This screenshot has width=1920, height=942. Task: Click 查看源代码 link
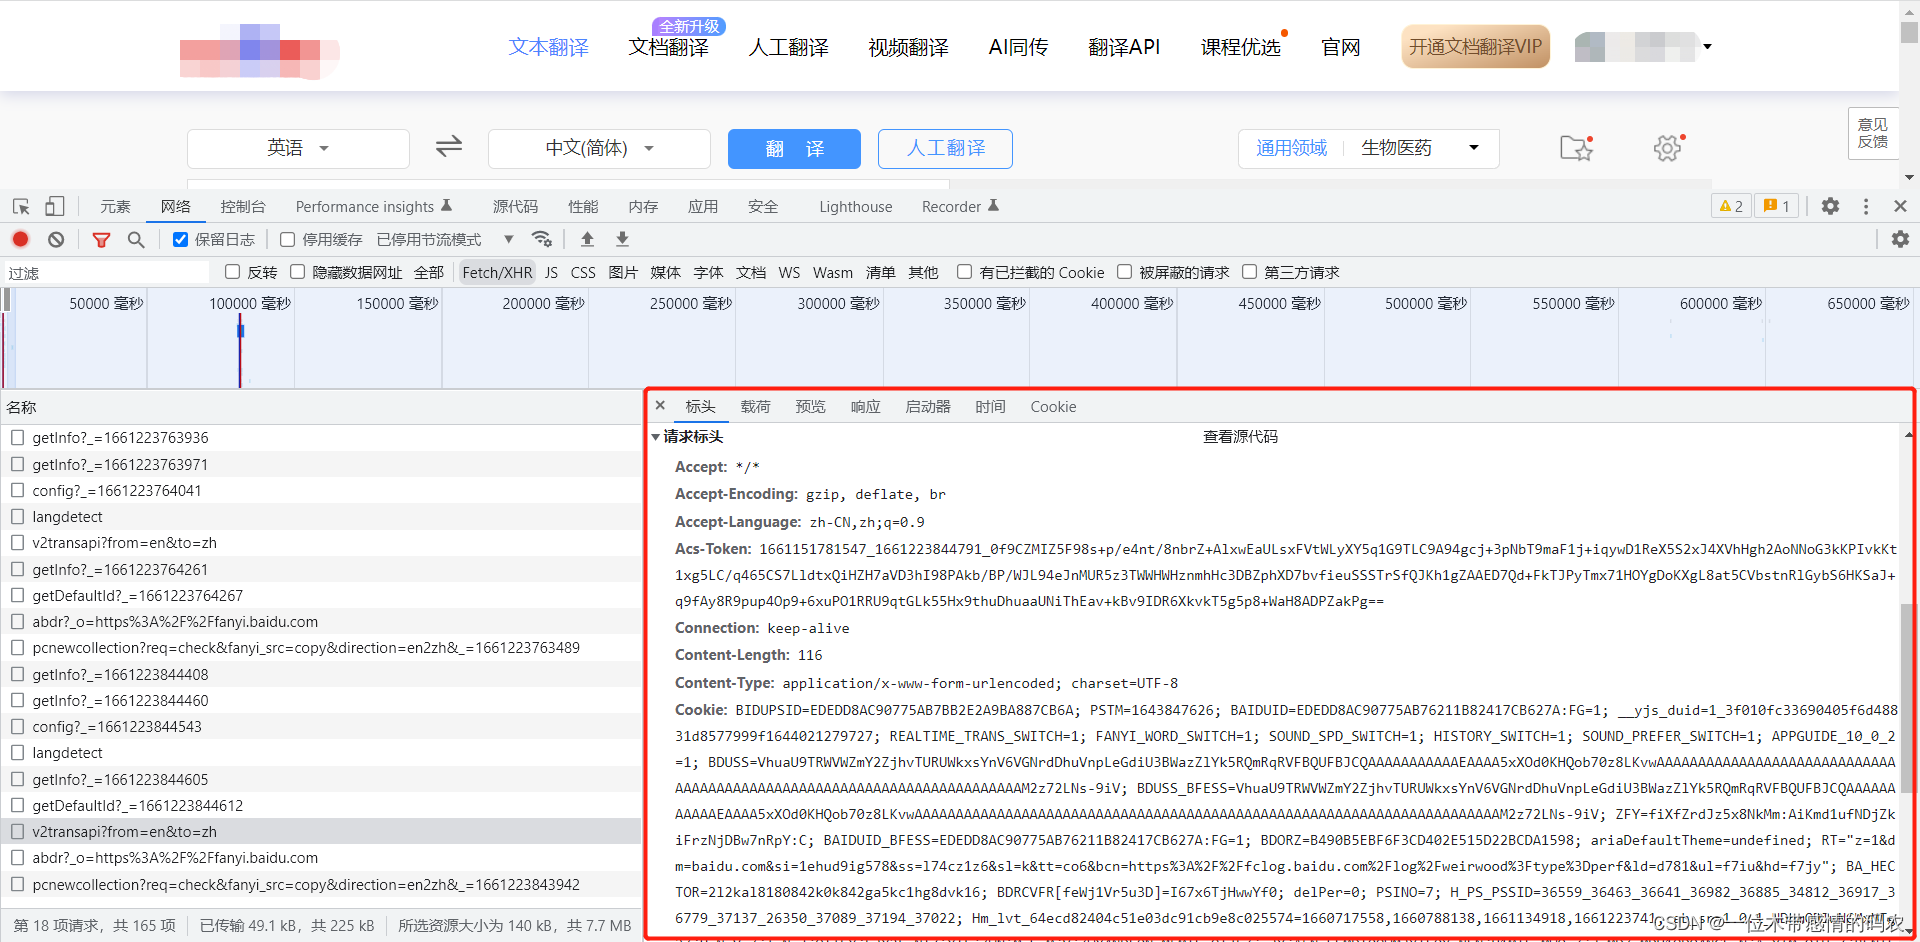[x=1240, y=437]
